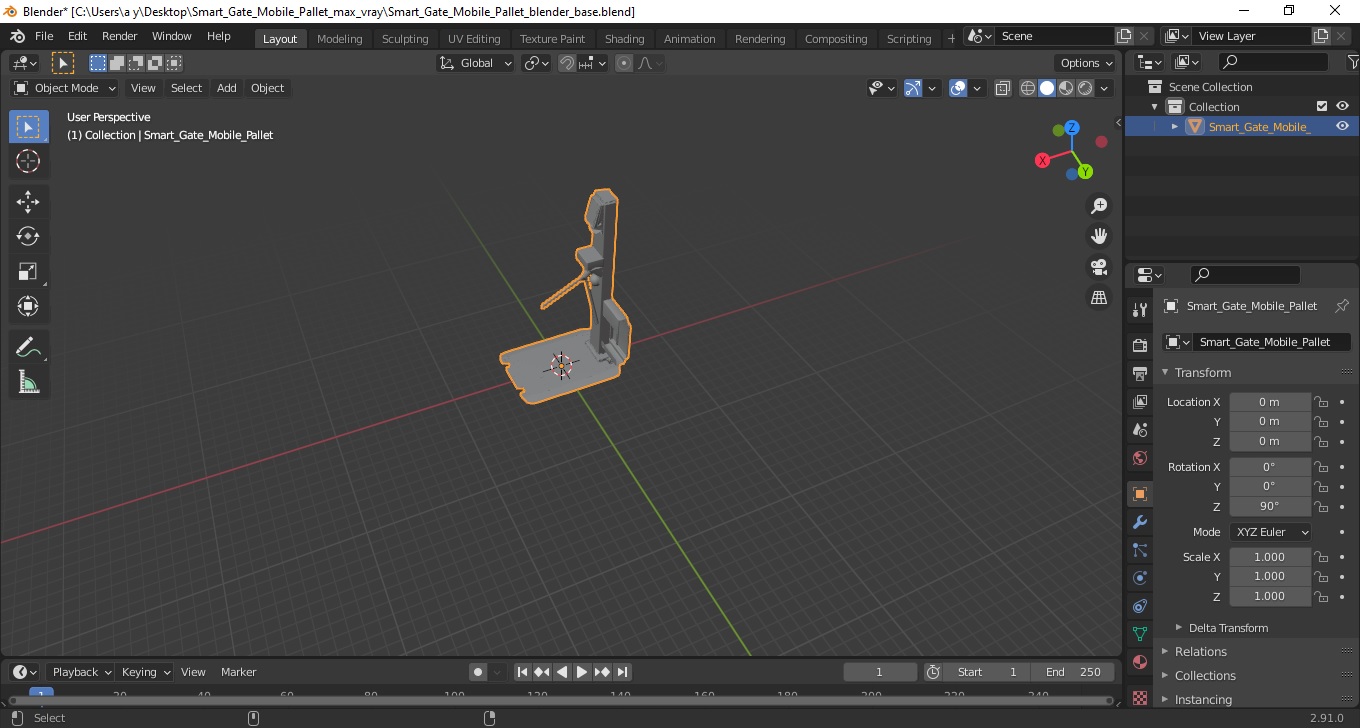Expand Smart_Gate_Mobile tree item in outliner
1360x728 pixels.
click(x=1175, y=126)
